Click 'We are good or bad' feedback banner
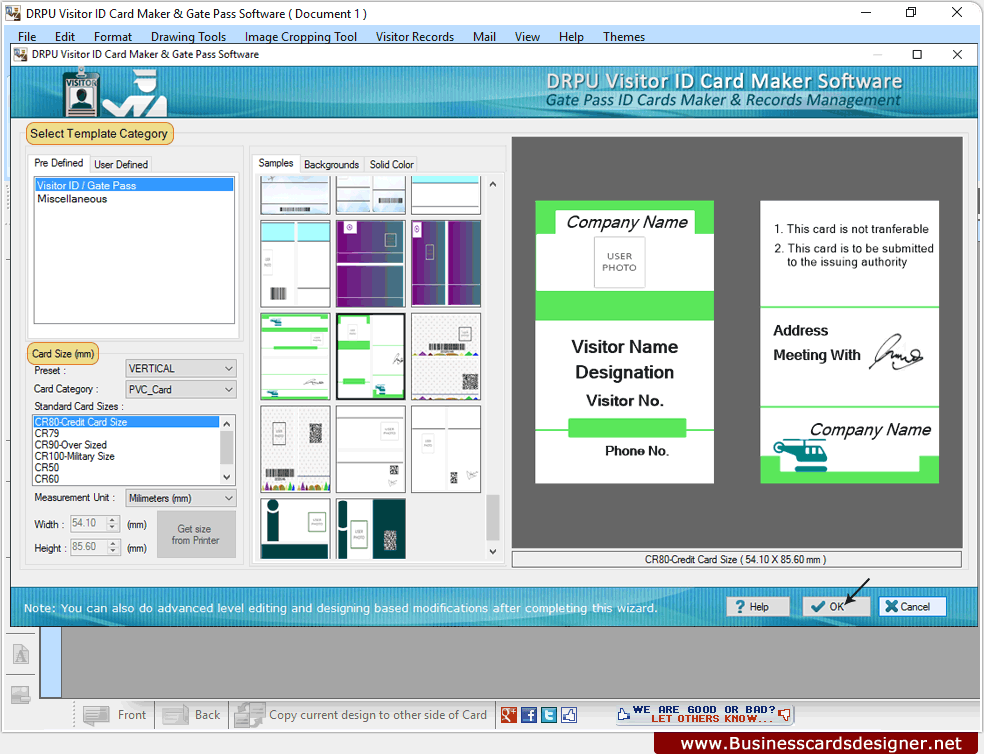 (704, 714)
